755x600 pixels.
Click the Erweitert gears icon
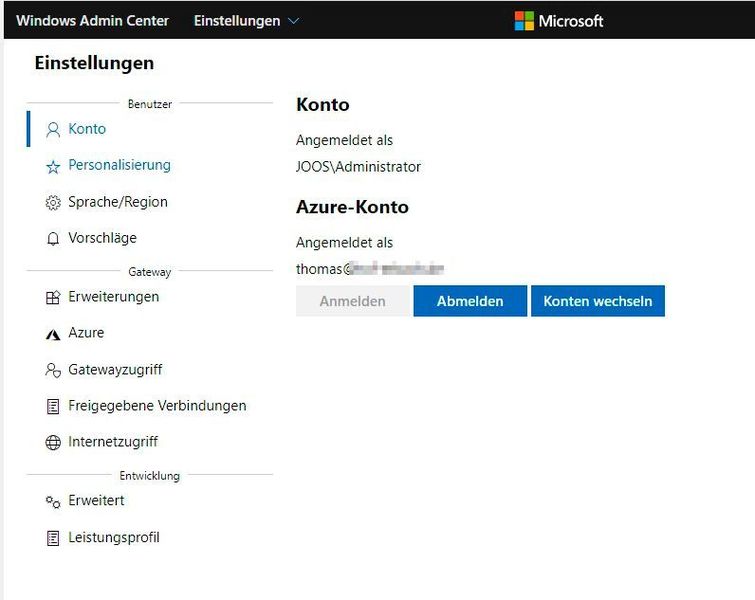click(x=53, y=502)
